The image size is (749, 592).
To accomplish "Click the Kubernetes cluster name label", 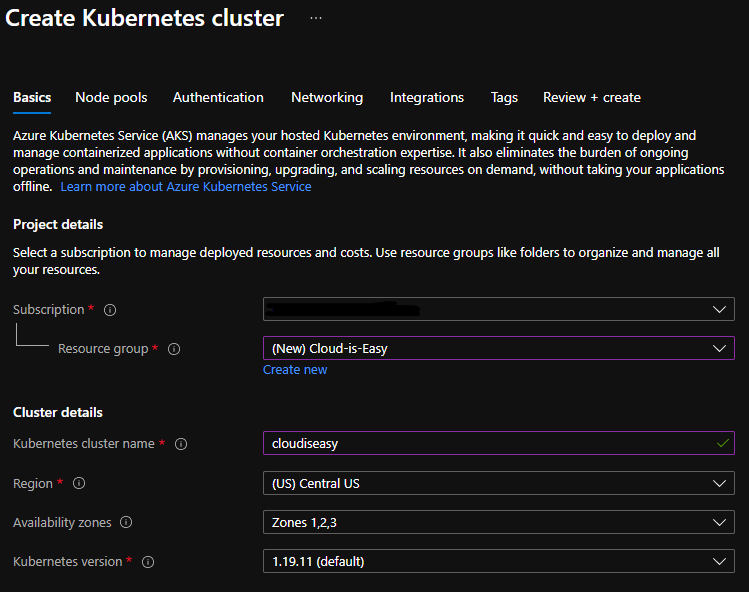I will (x=84, y=443).
